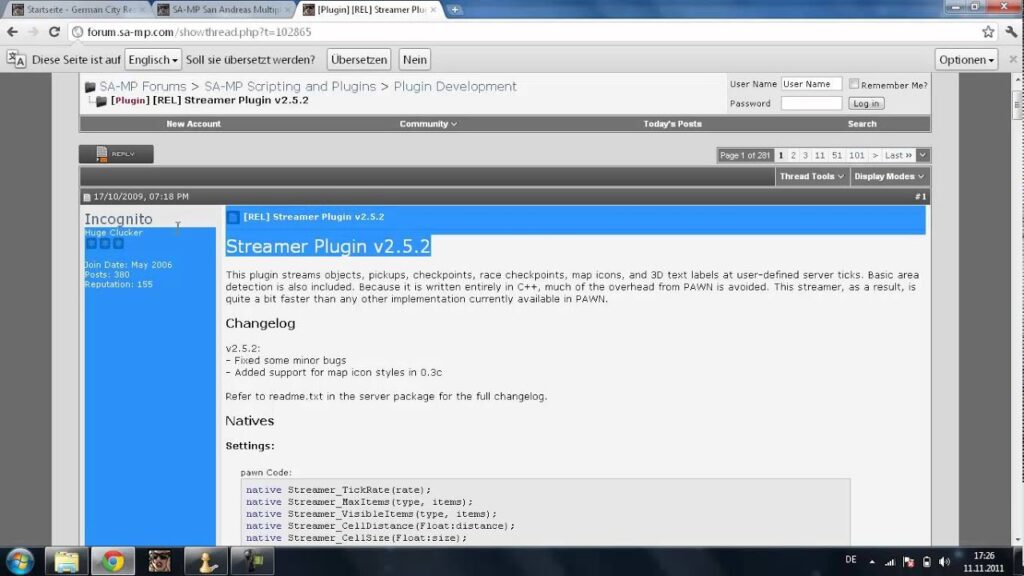Go back with the browser back arrow

(12, 32)
